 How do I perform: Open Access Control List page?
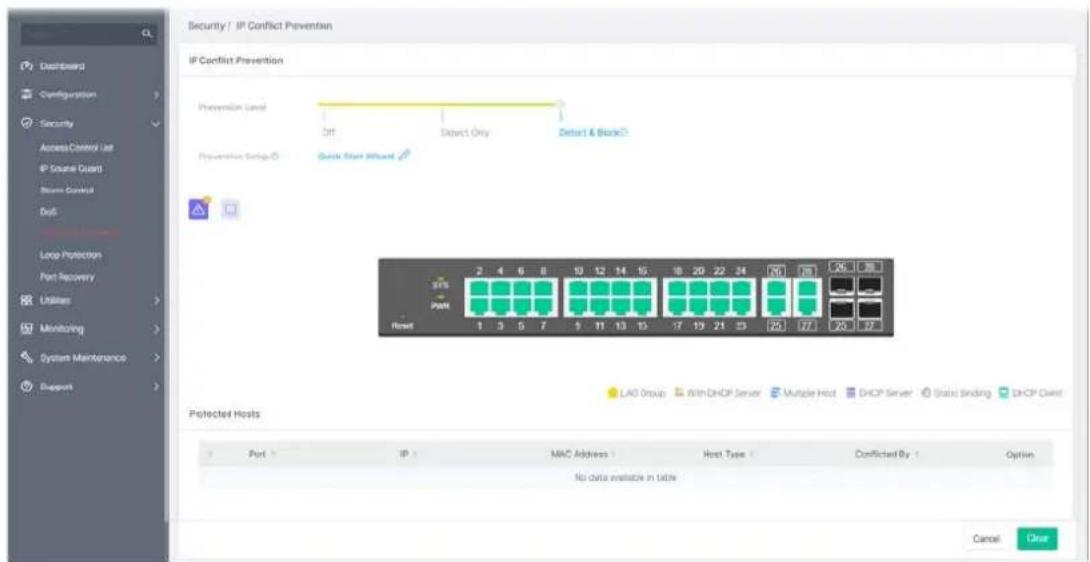[76, 147]
